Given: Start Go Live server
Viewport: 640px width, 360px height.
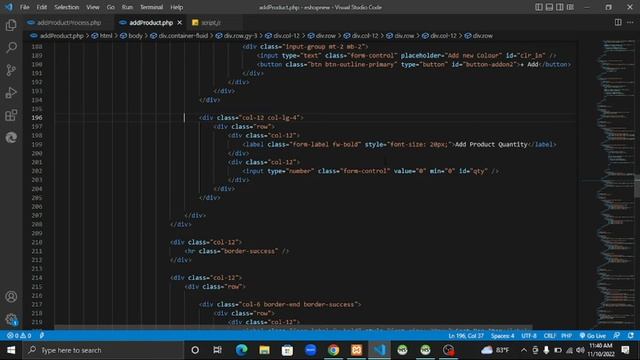Looking at the screenshot, I should tap(593, 336).
